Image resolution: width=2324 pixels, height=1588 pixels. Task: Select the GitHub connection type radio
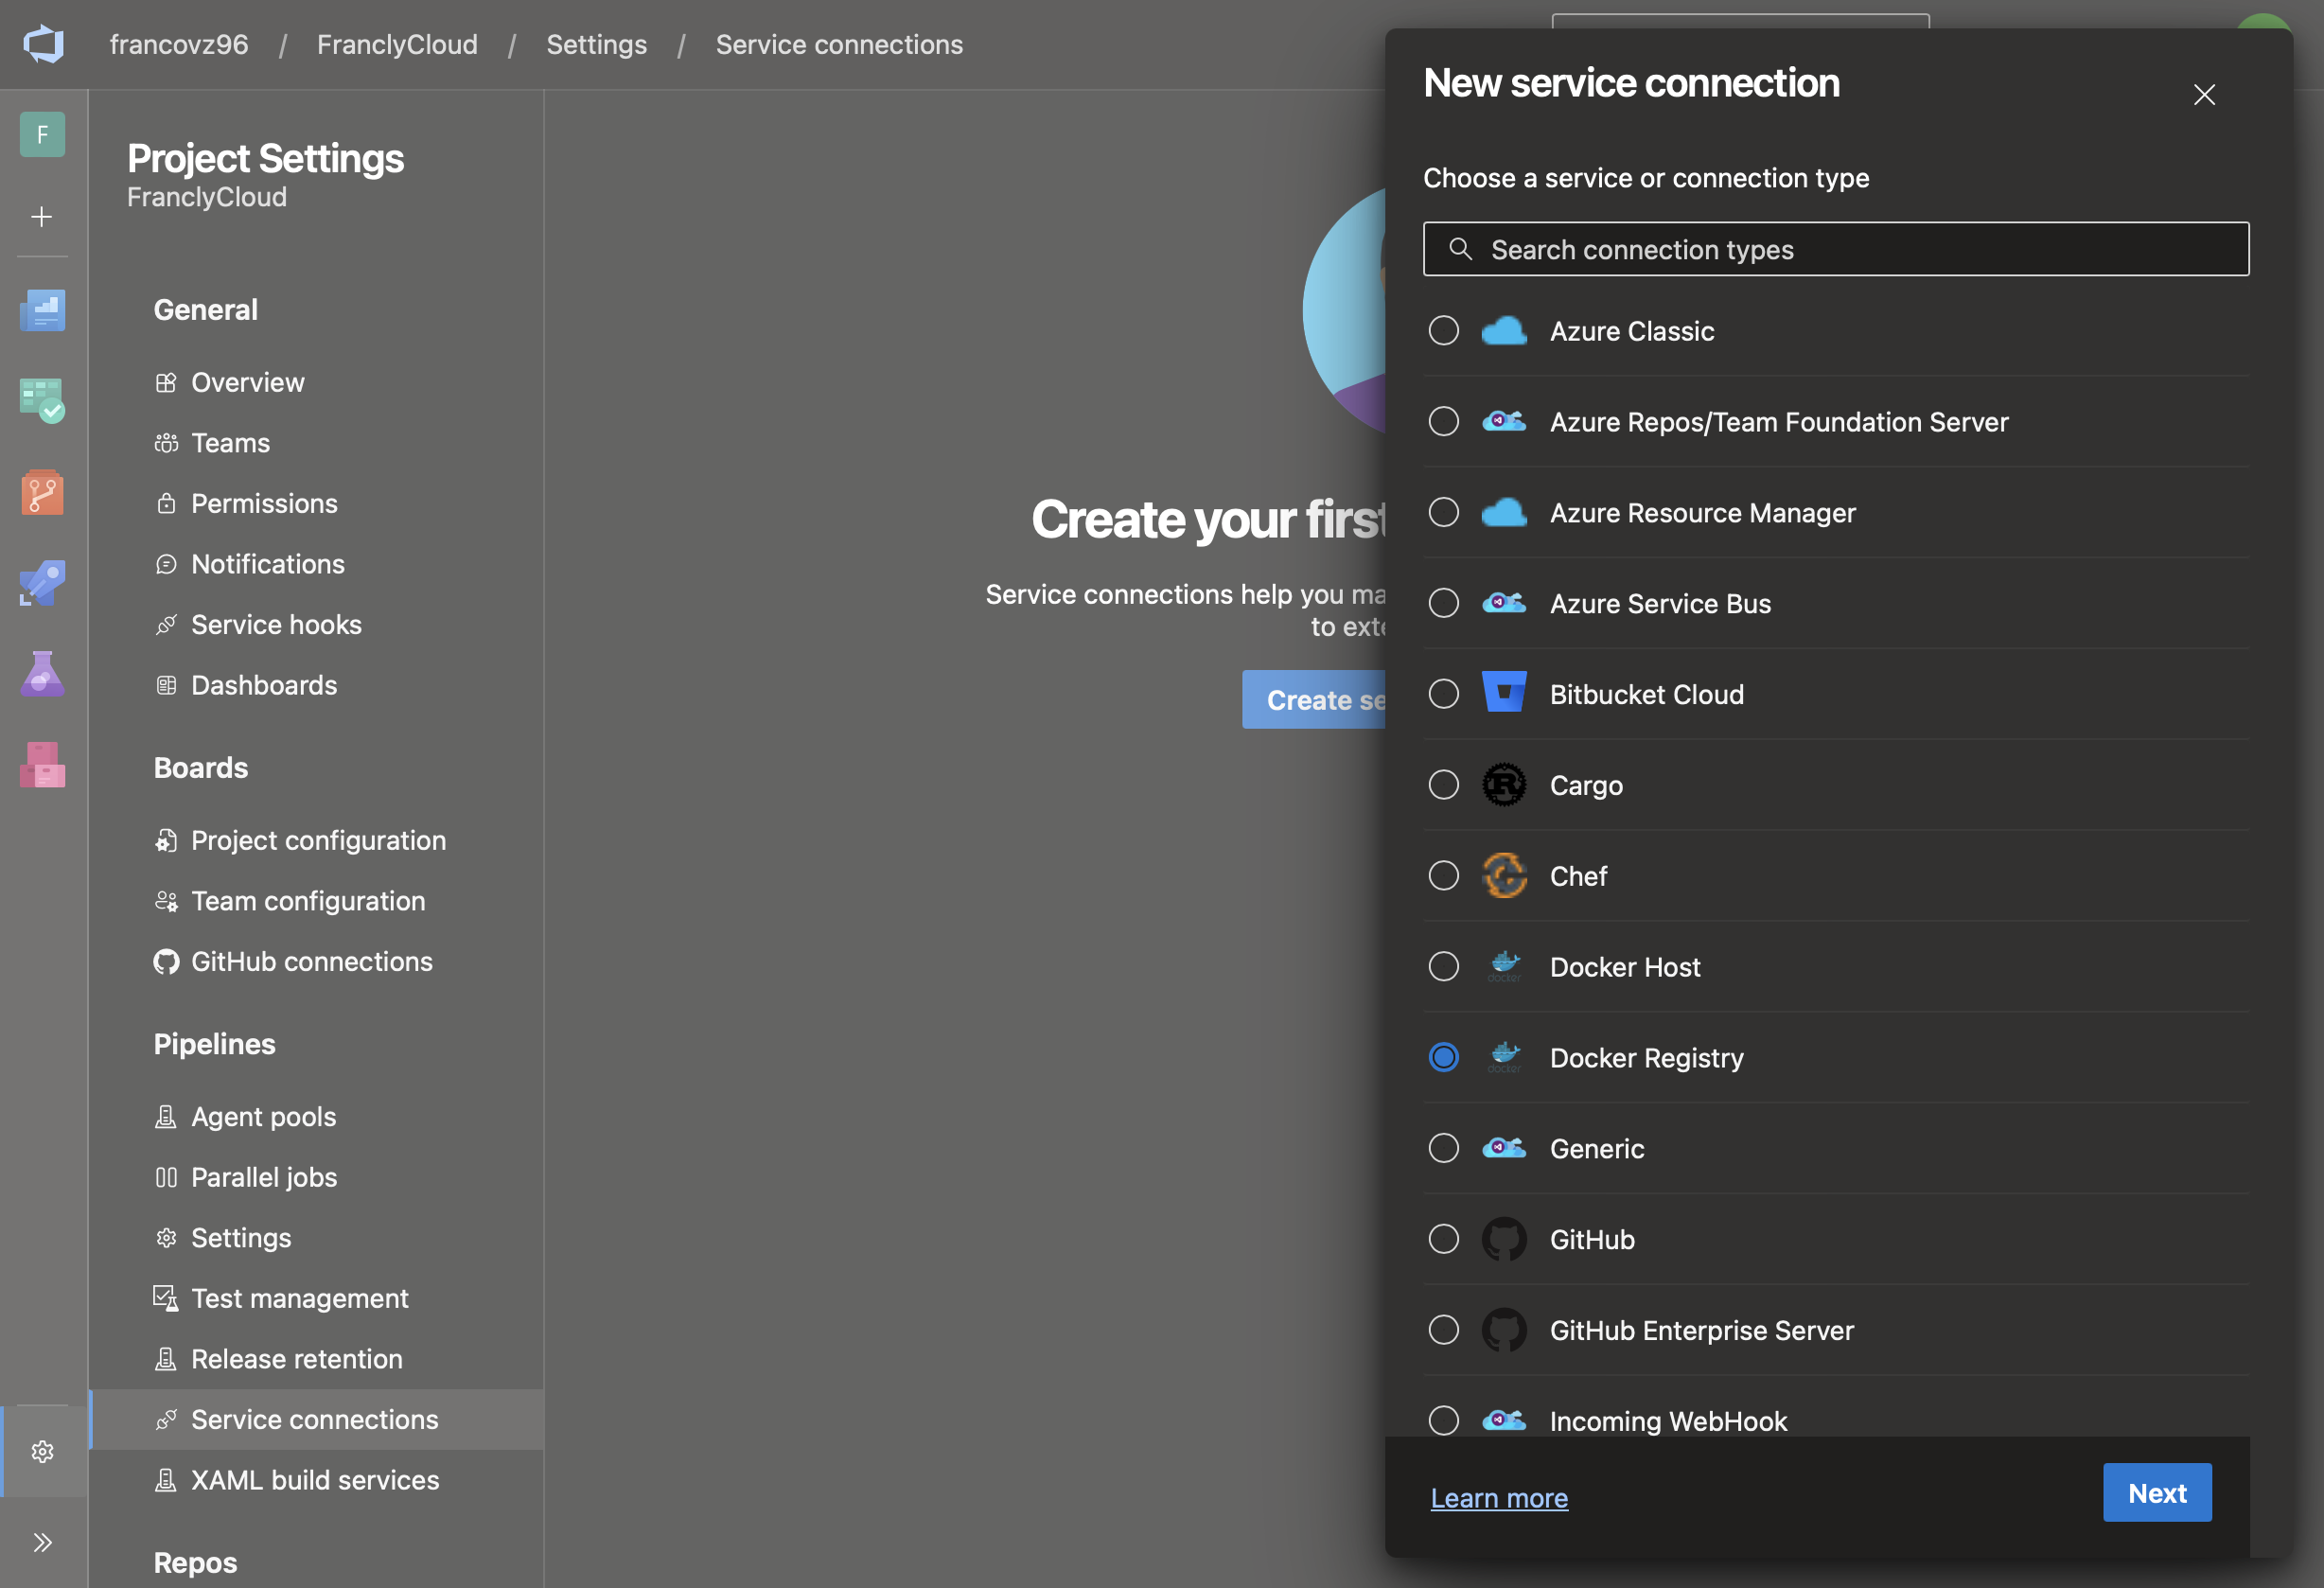tap(1443, 1239)
